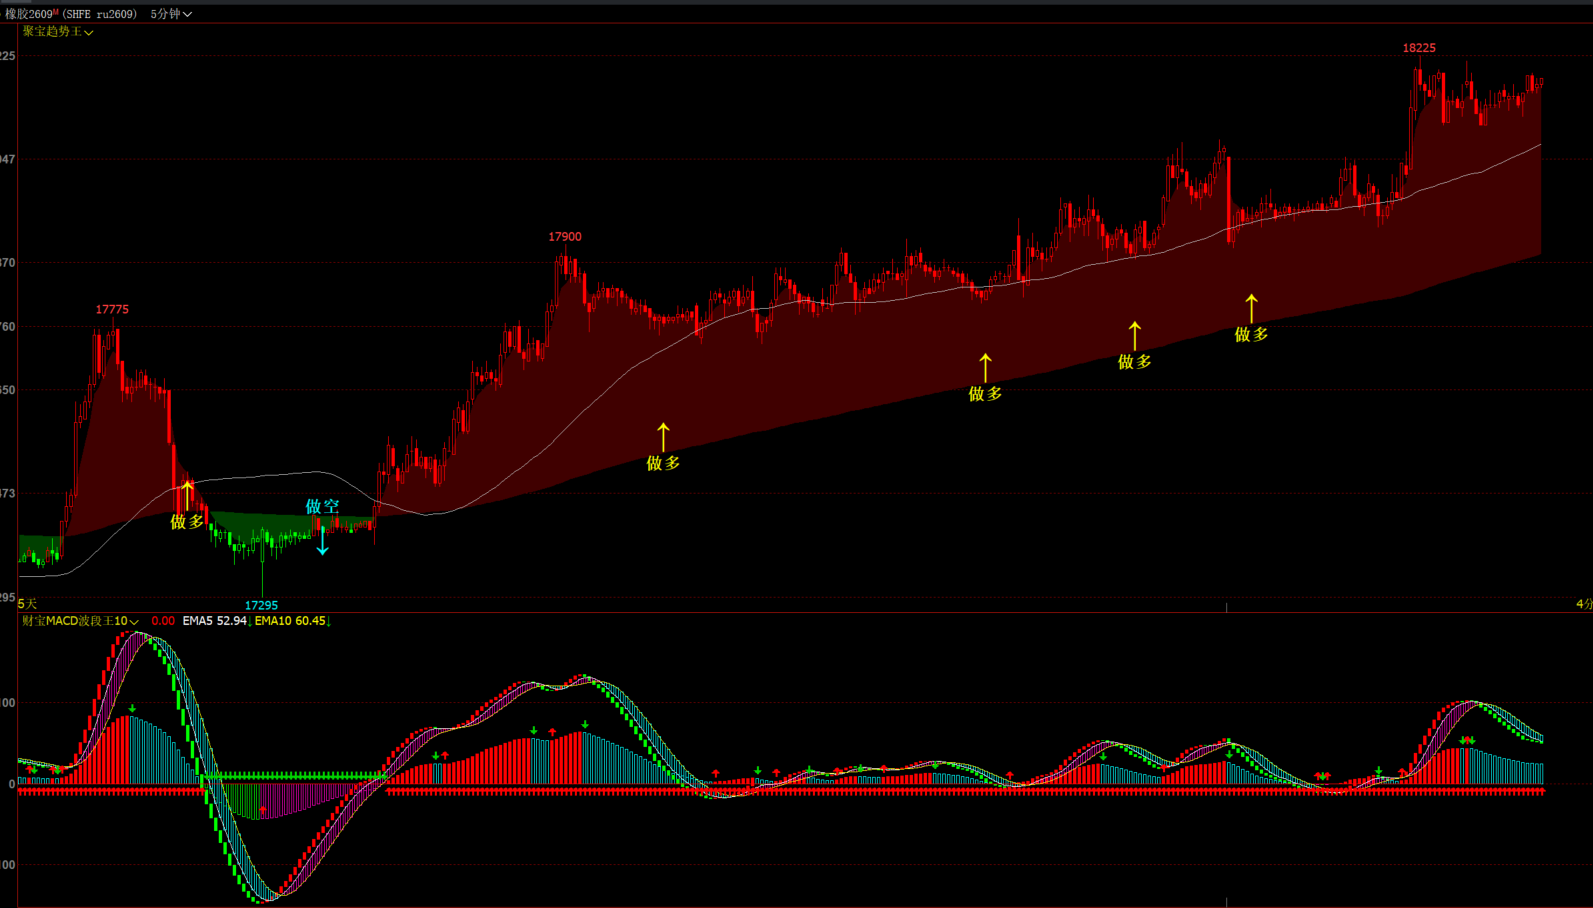Click the 17900 peak price label
1593x908 pixels.
[565, 237]
